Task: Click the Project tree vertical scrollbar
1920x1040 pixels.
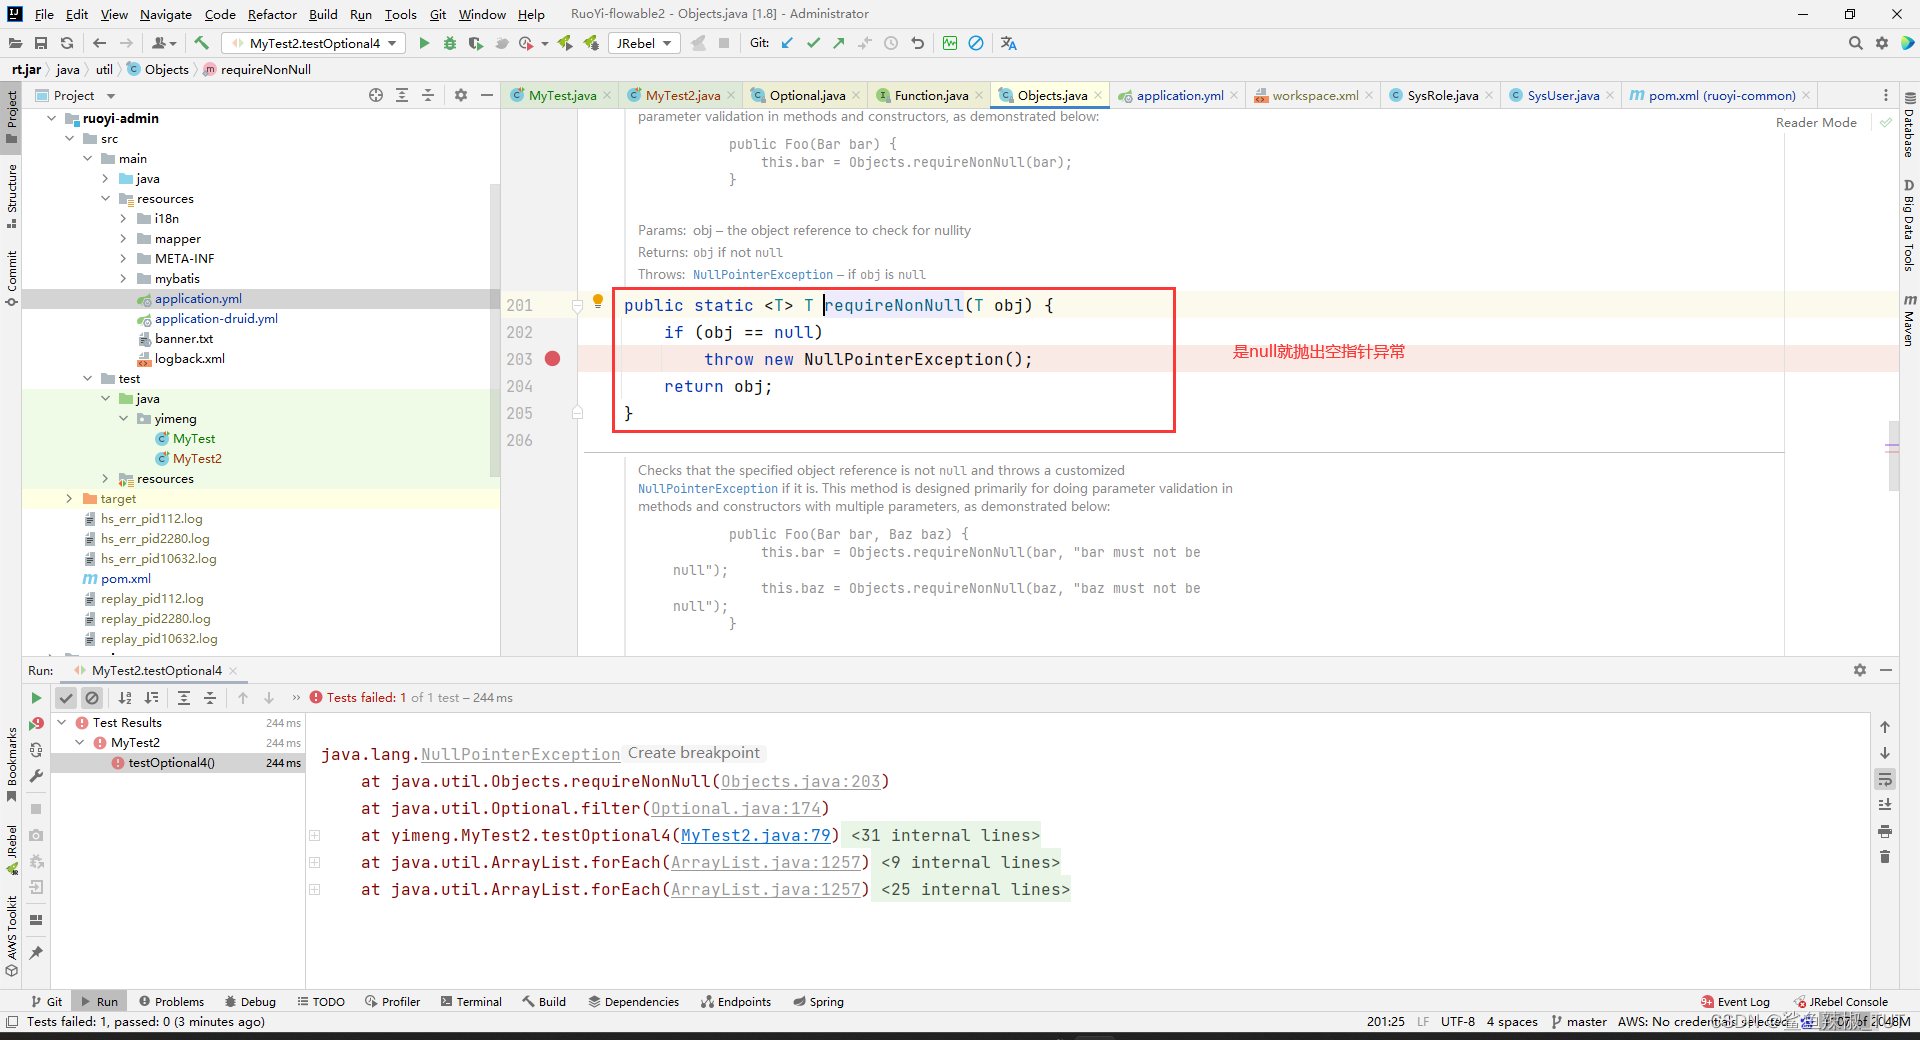Action: pyautogui.click(x=494, y=330)
